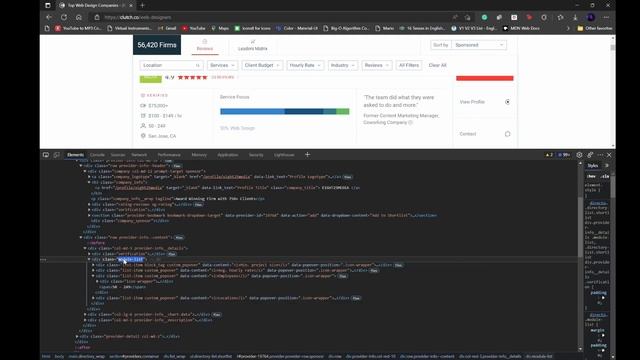Click the Clear All link
Image resolution: width=640 pixels, height=360 pixels.
(x=438, y=65)
